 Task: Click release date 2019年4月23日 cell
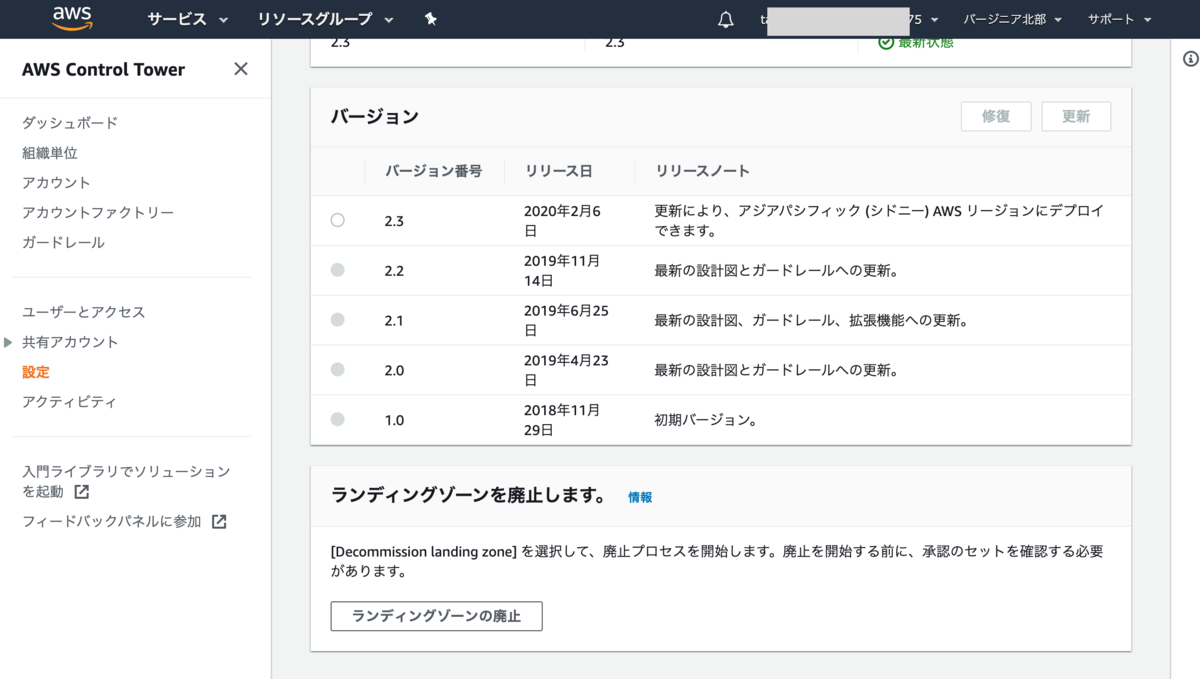coord(566,370)
